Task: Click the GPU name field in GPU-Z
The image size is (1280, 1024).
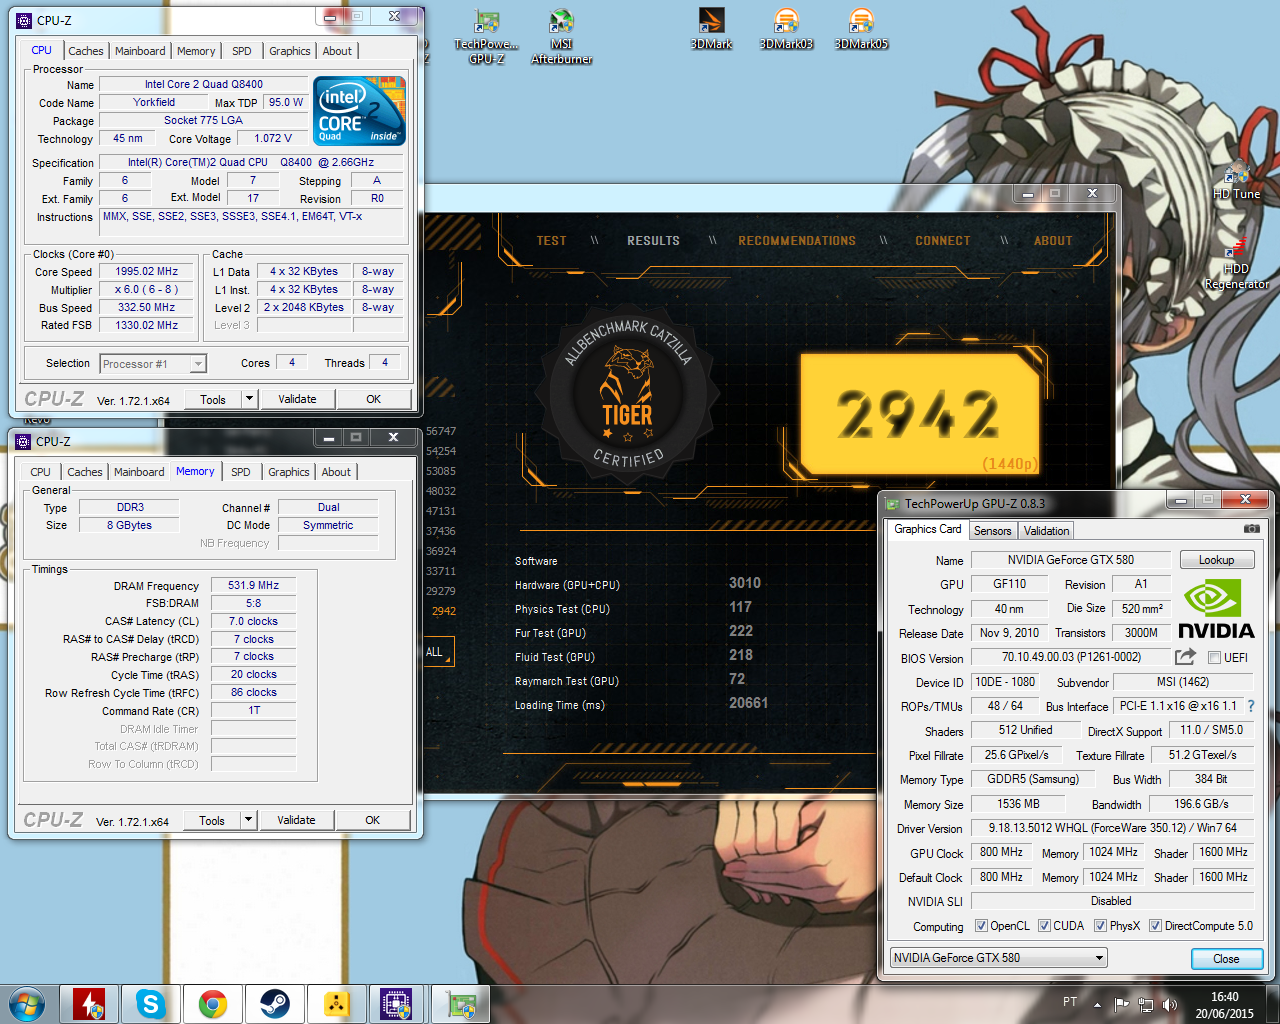Action: point(1070,560)
